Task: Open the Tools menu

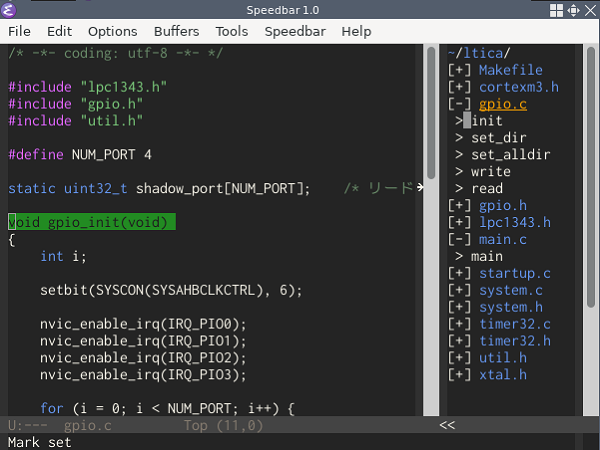Action: pos(232,31)
